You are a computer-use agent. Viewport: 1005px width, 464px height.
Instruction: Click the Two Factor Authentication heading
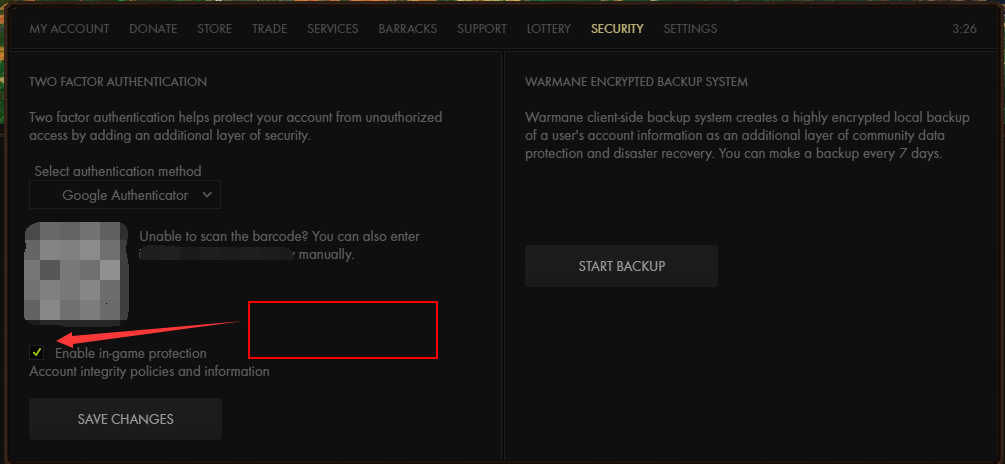pyautogui.click(x=118, y=81)
